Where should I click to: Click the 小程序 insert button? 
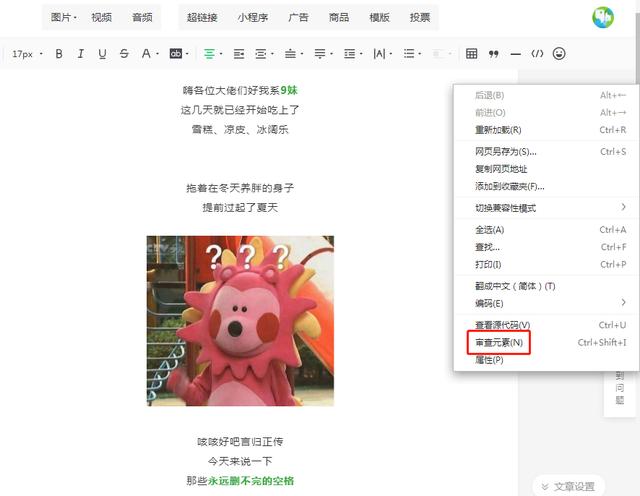click(253, 18)
